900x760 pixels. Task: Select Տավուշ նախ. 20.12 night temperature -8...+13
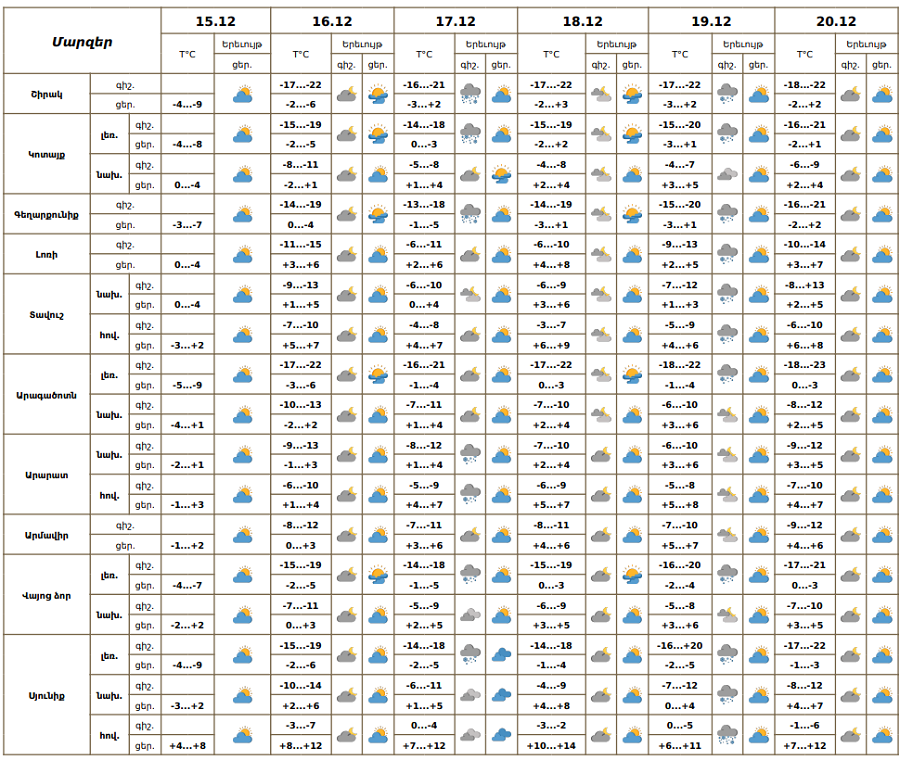pos(804,285)
